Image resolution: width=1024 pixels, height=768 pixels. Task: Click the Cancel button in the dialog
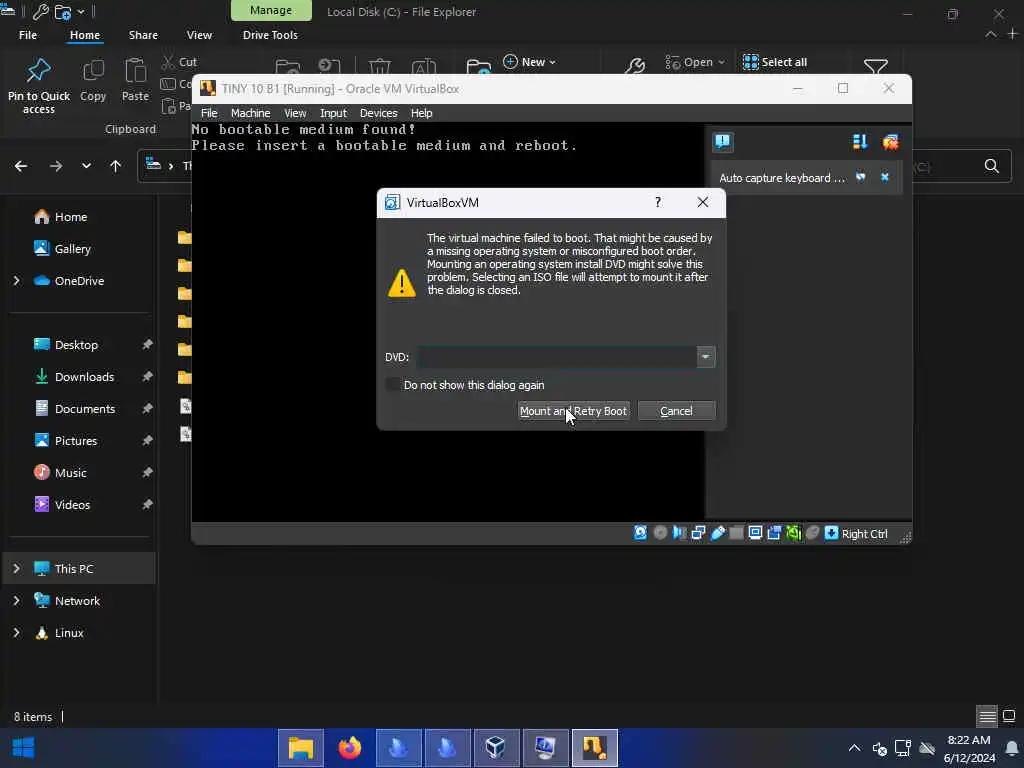pyautogui.click(x=676, y=411)
